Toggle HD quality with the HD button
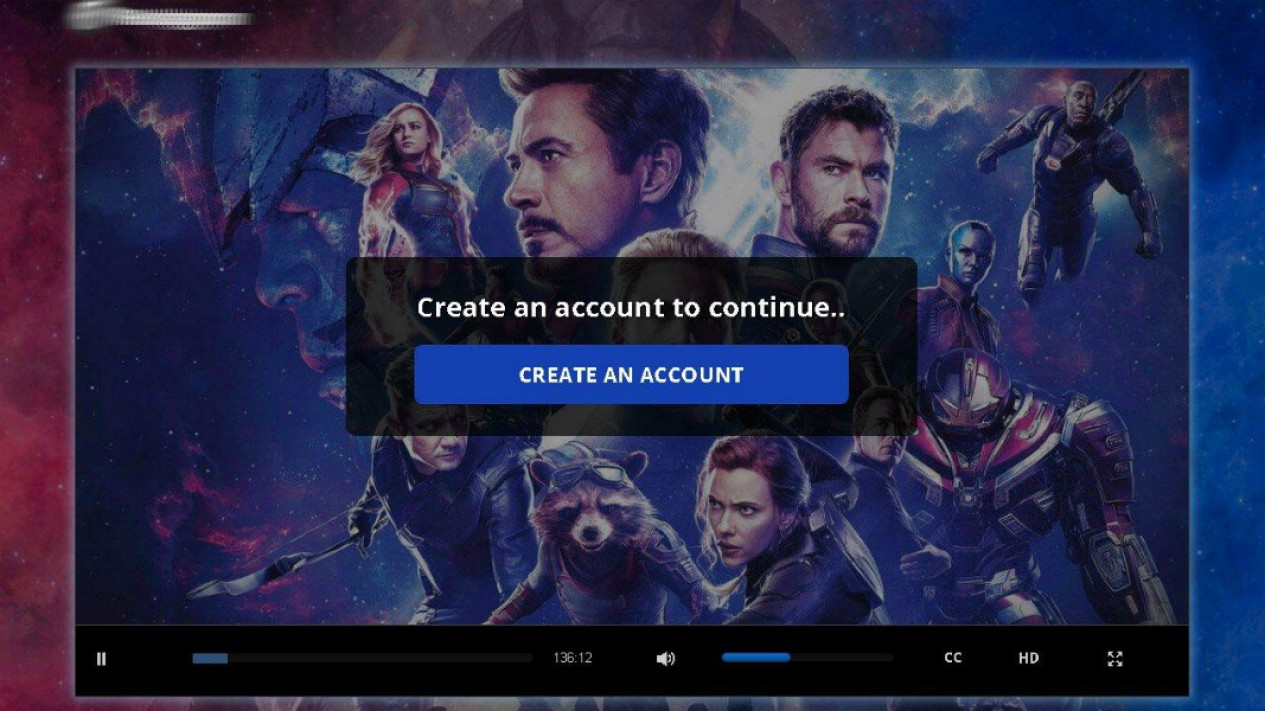The width and height of the screenshot is (1265, 711). (x=1028, y=658)
